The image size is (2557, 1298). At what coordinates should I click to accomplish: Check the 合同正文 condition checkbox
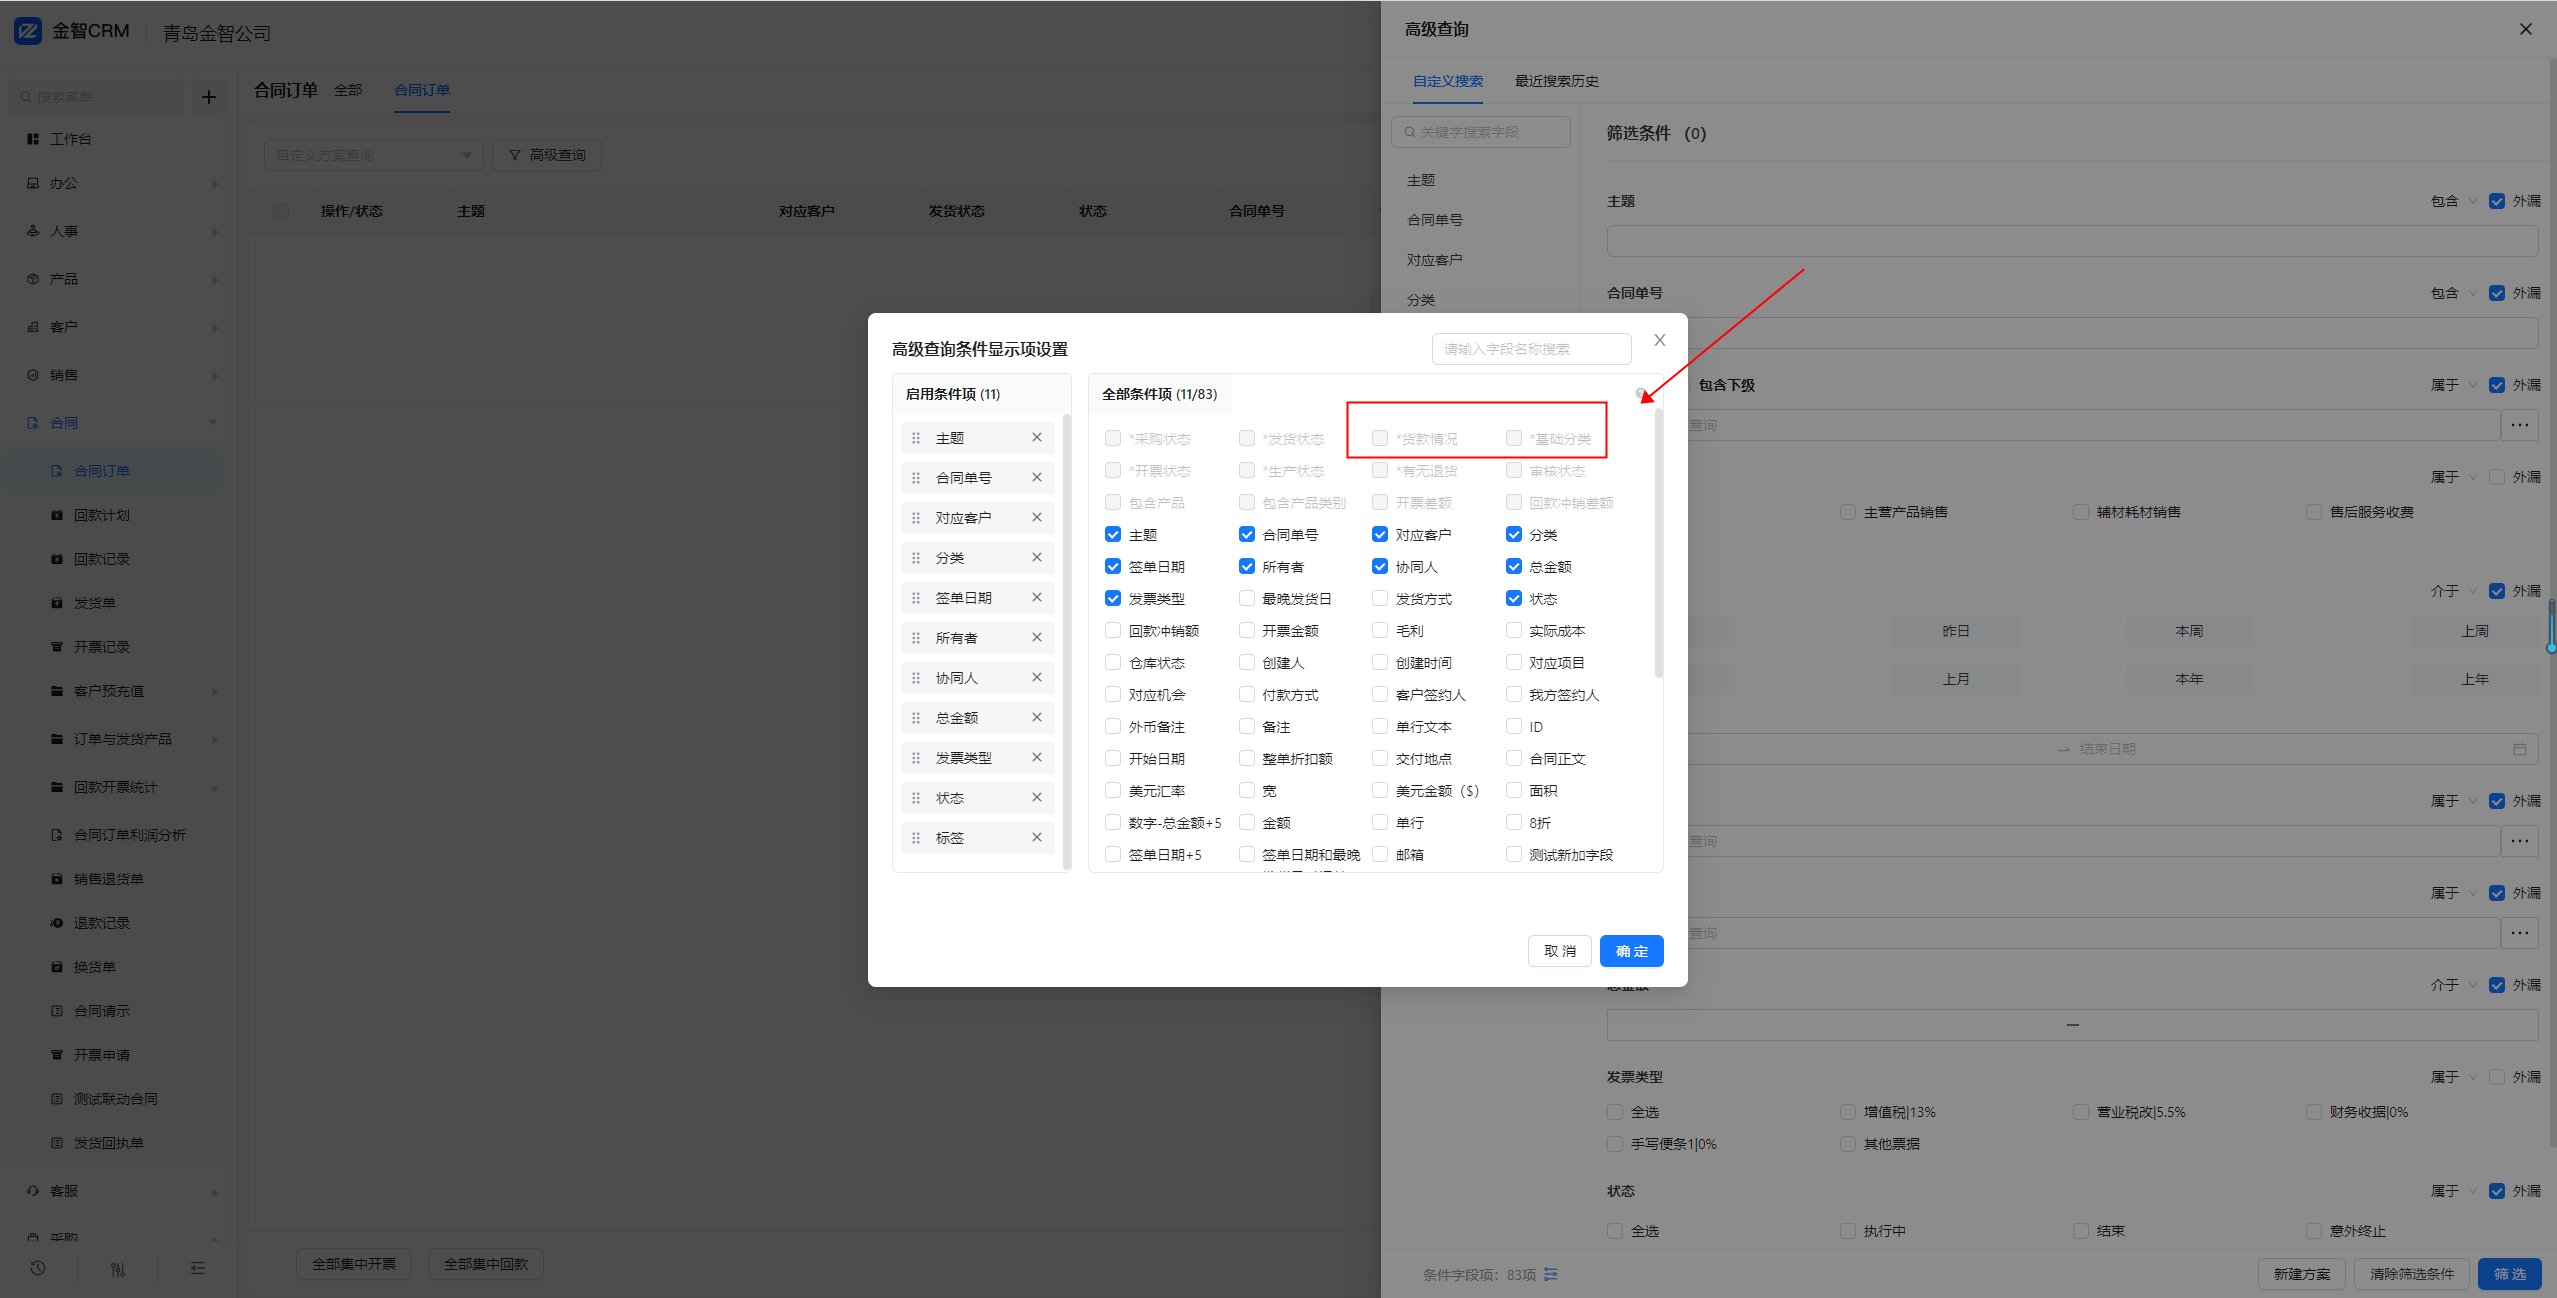(x=1514, y=759)
